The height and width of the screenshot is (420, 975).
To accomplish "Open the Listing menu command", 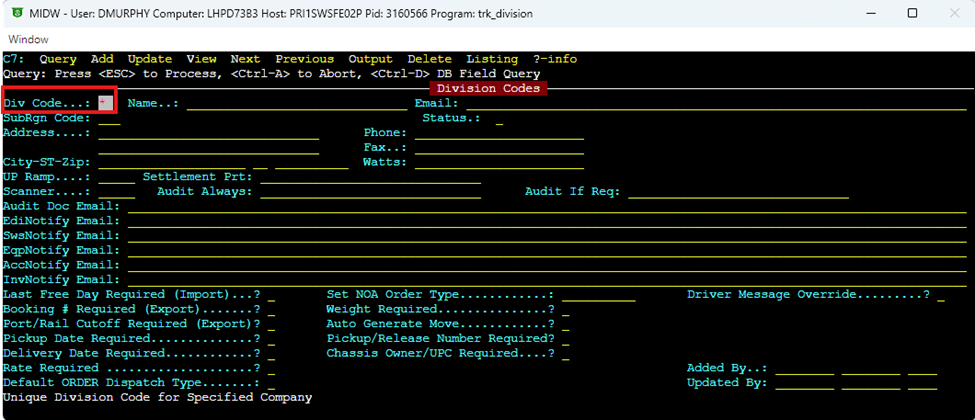I will tap(492, 59).
